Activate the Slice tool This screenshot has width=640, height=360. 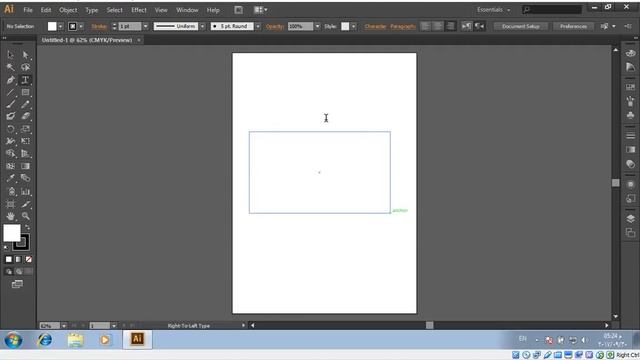(x=25, y=204)
